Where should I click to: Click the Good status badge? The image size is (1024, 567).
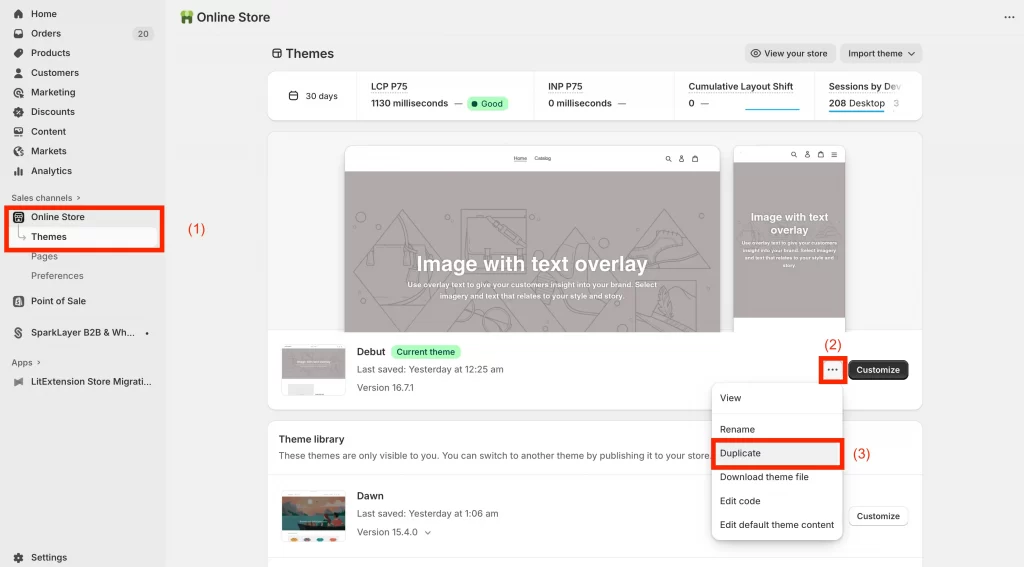pyautogui.click(x=487, y=104)
